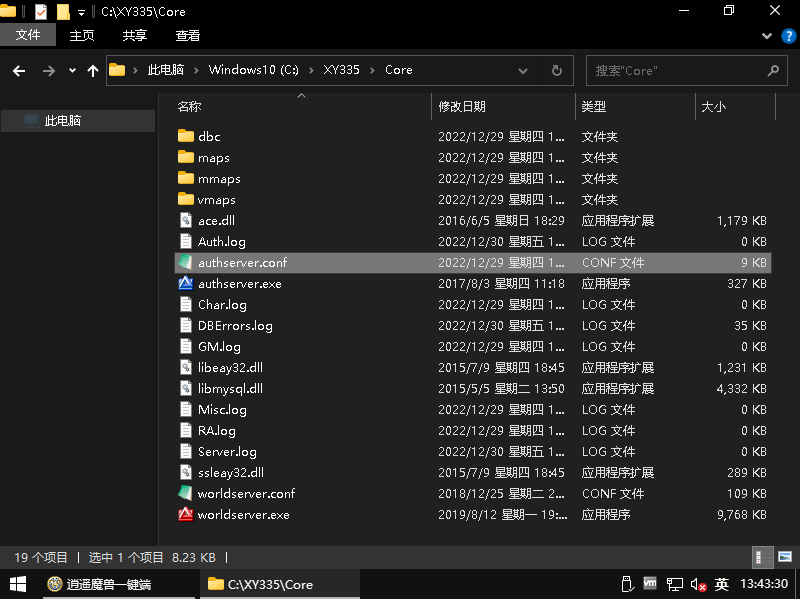The width and height of the screenshot is (800, 599).
Task: Open Customize Quick Access Toolbar dropdown
Action: [81, 12]
